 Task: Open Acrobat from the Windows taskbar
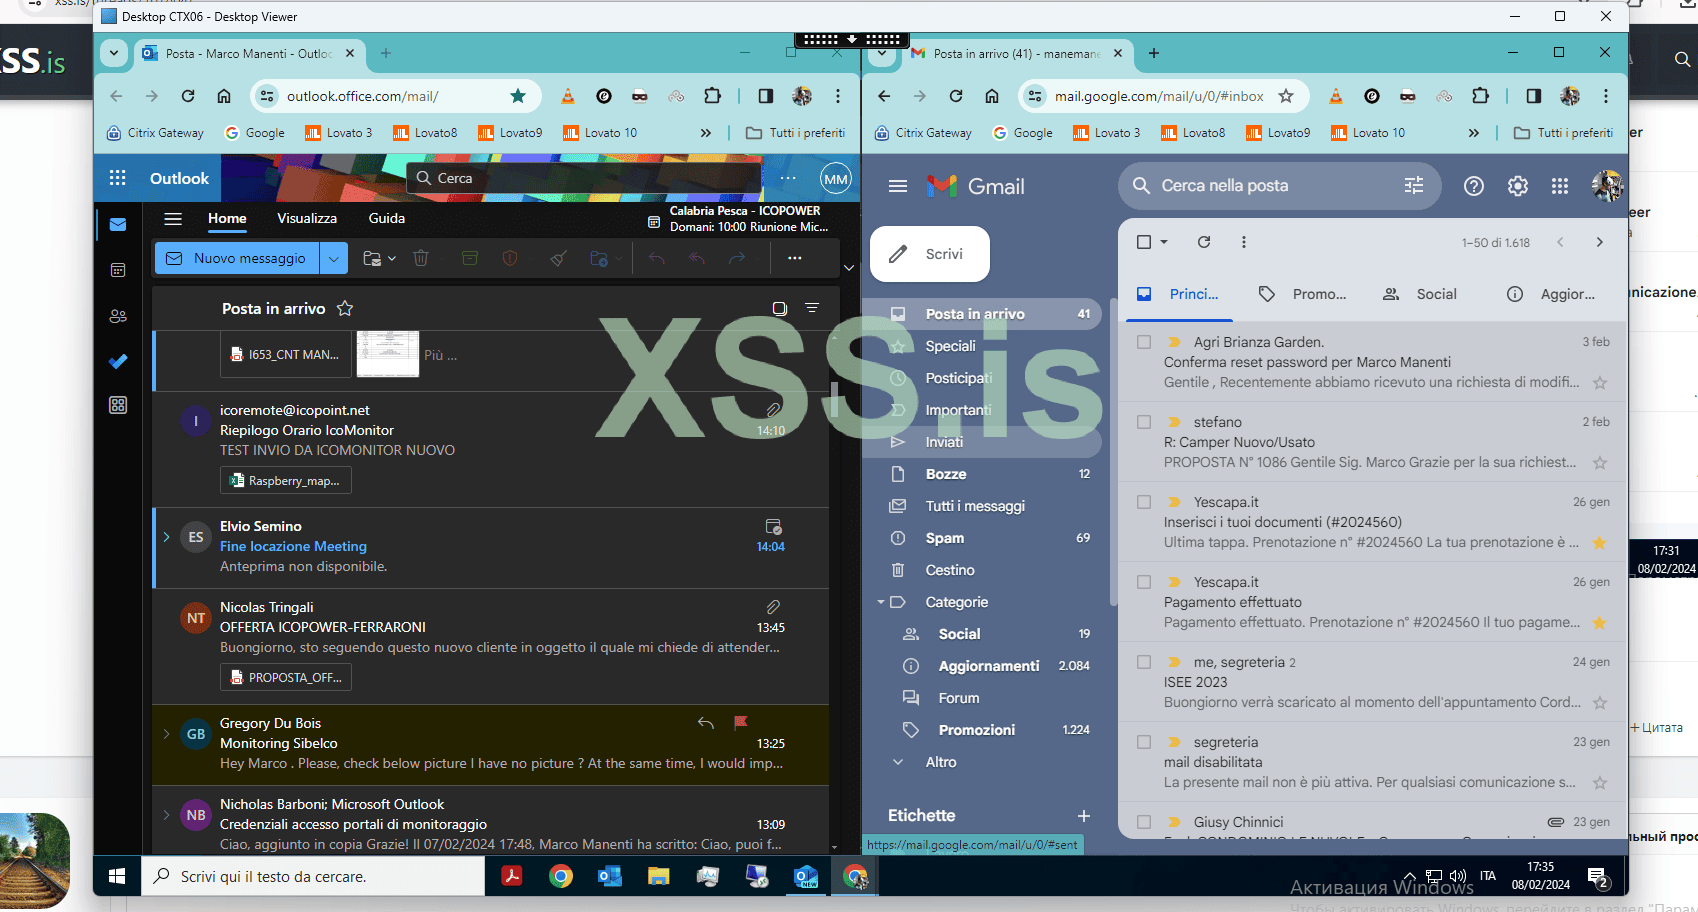512,877
